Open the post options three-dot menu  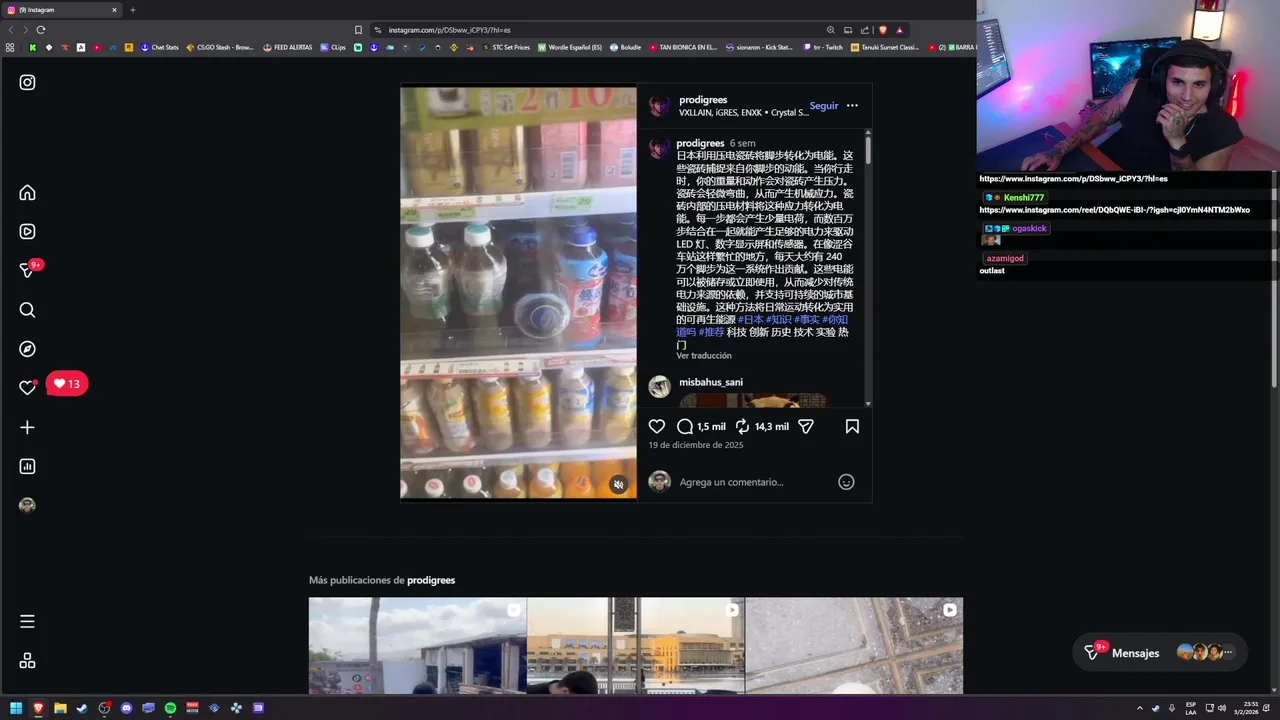click(852, 105)
